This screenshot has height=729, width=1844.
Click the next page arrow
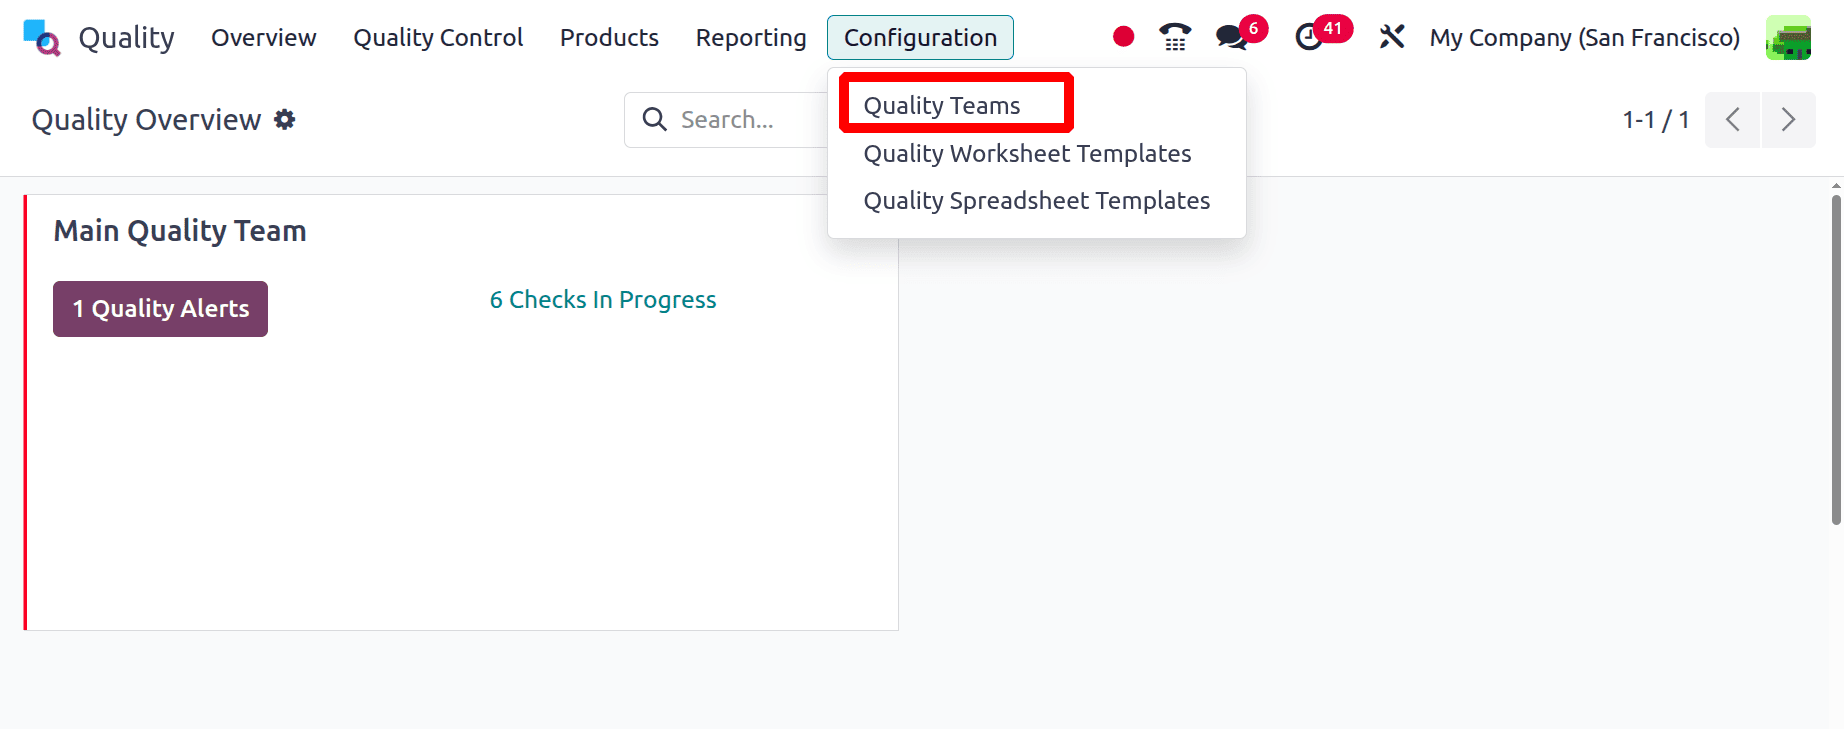point(1789,119)
